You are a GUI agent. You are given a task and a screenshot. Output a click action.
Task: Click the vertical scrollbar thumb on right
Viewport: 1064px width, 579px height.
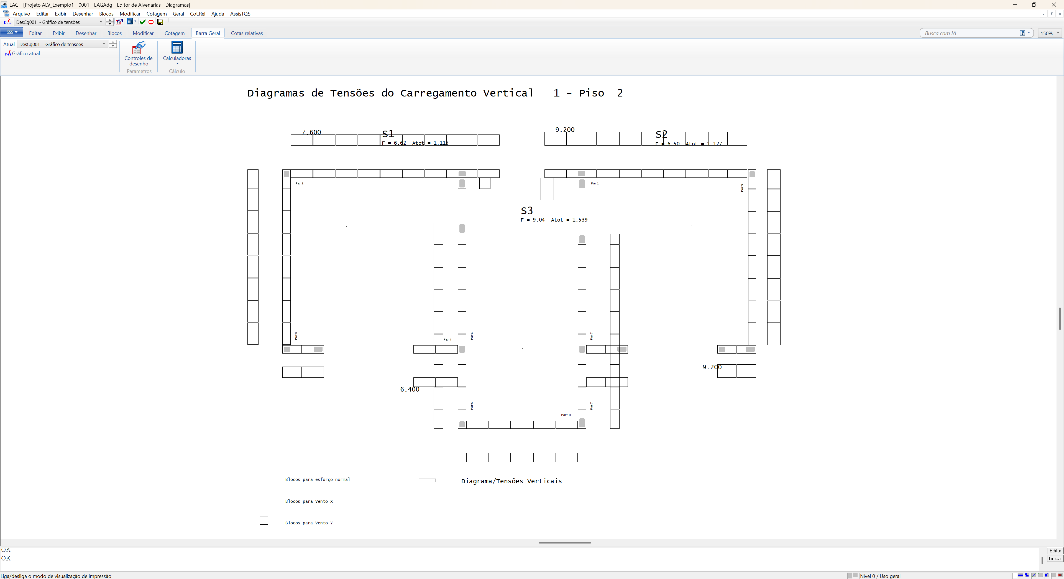click(1060, 318)
